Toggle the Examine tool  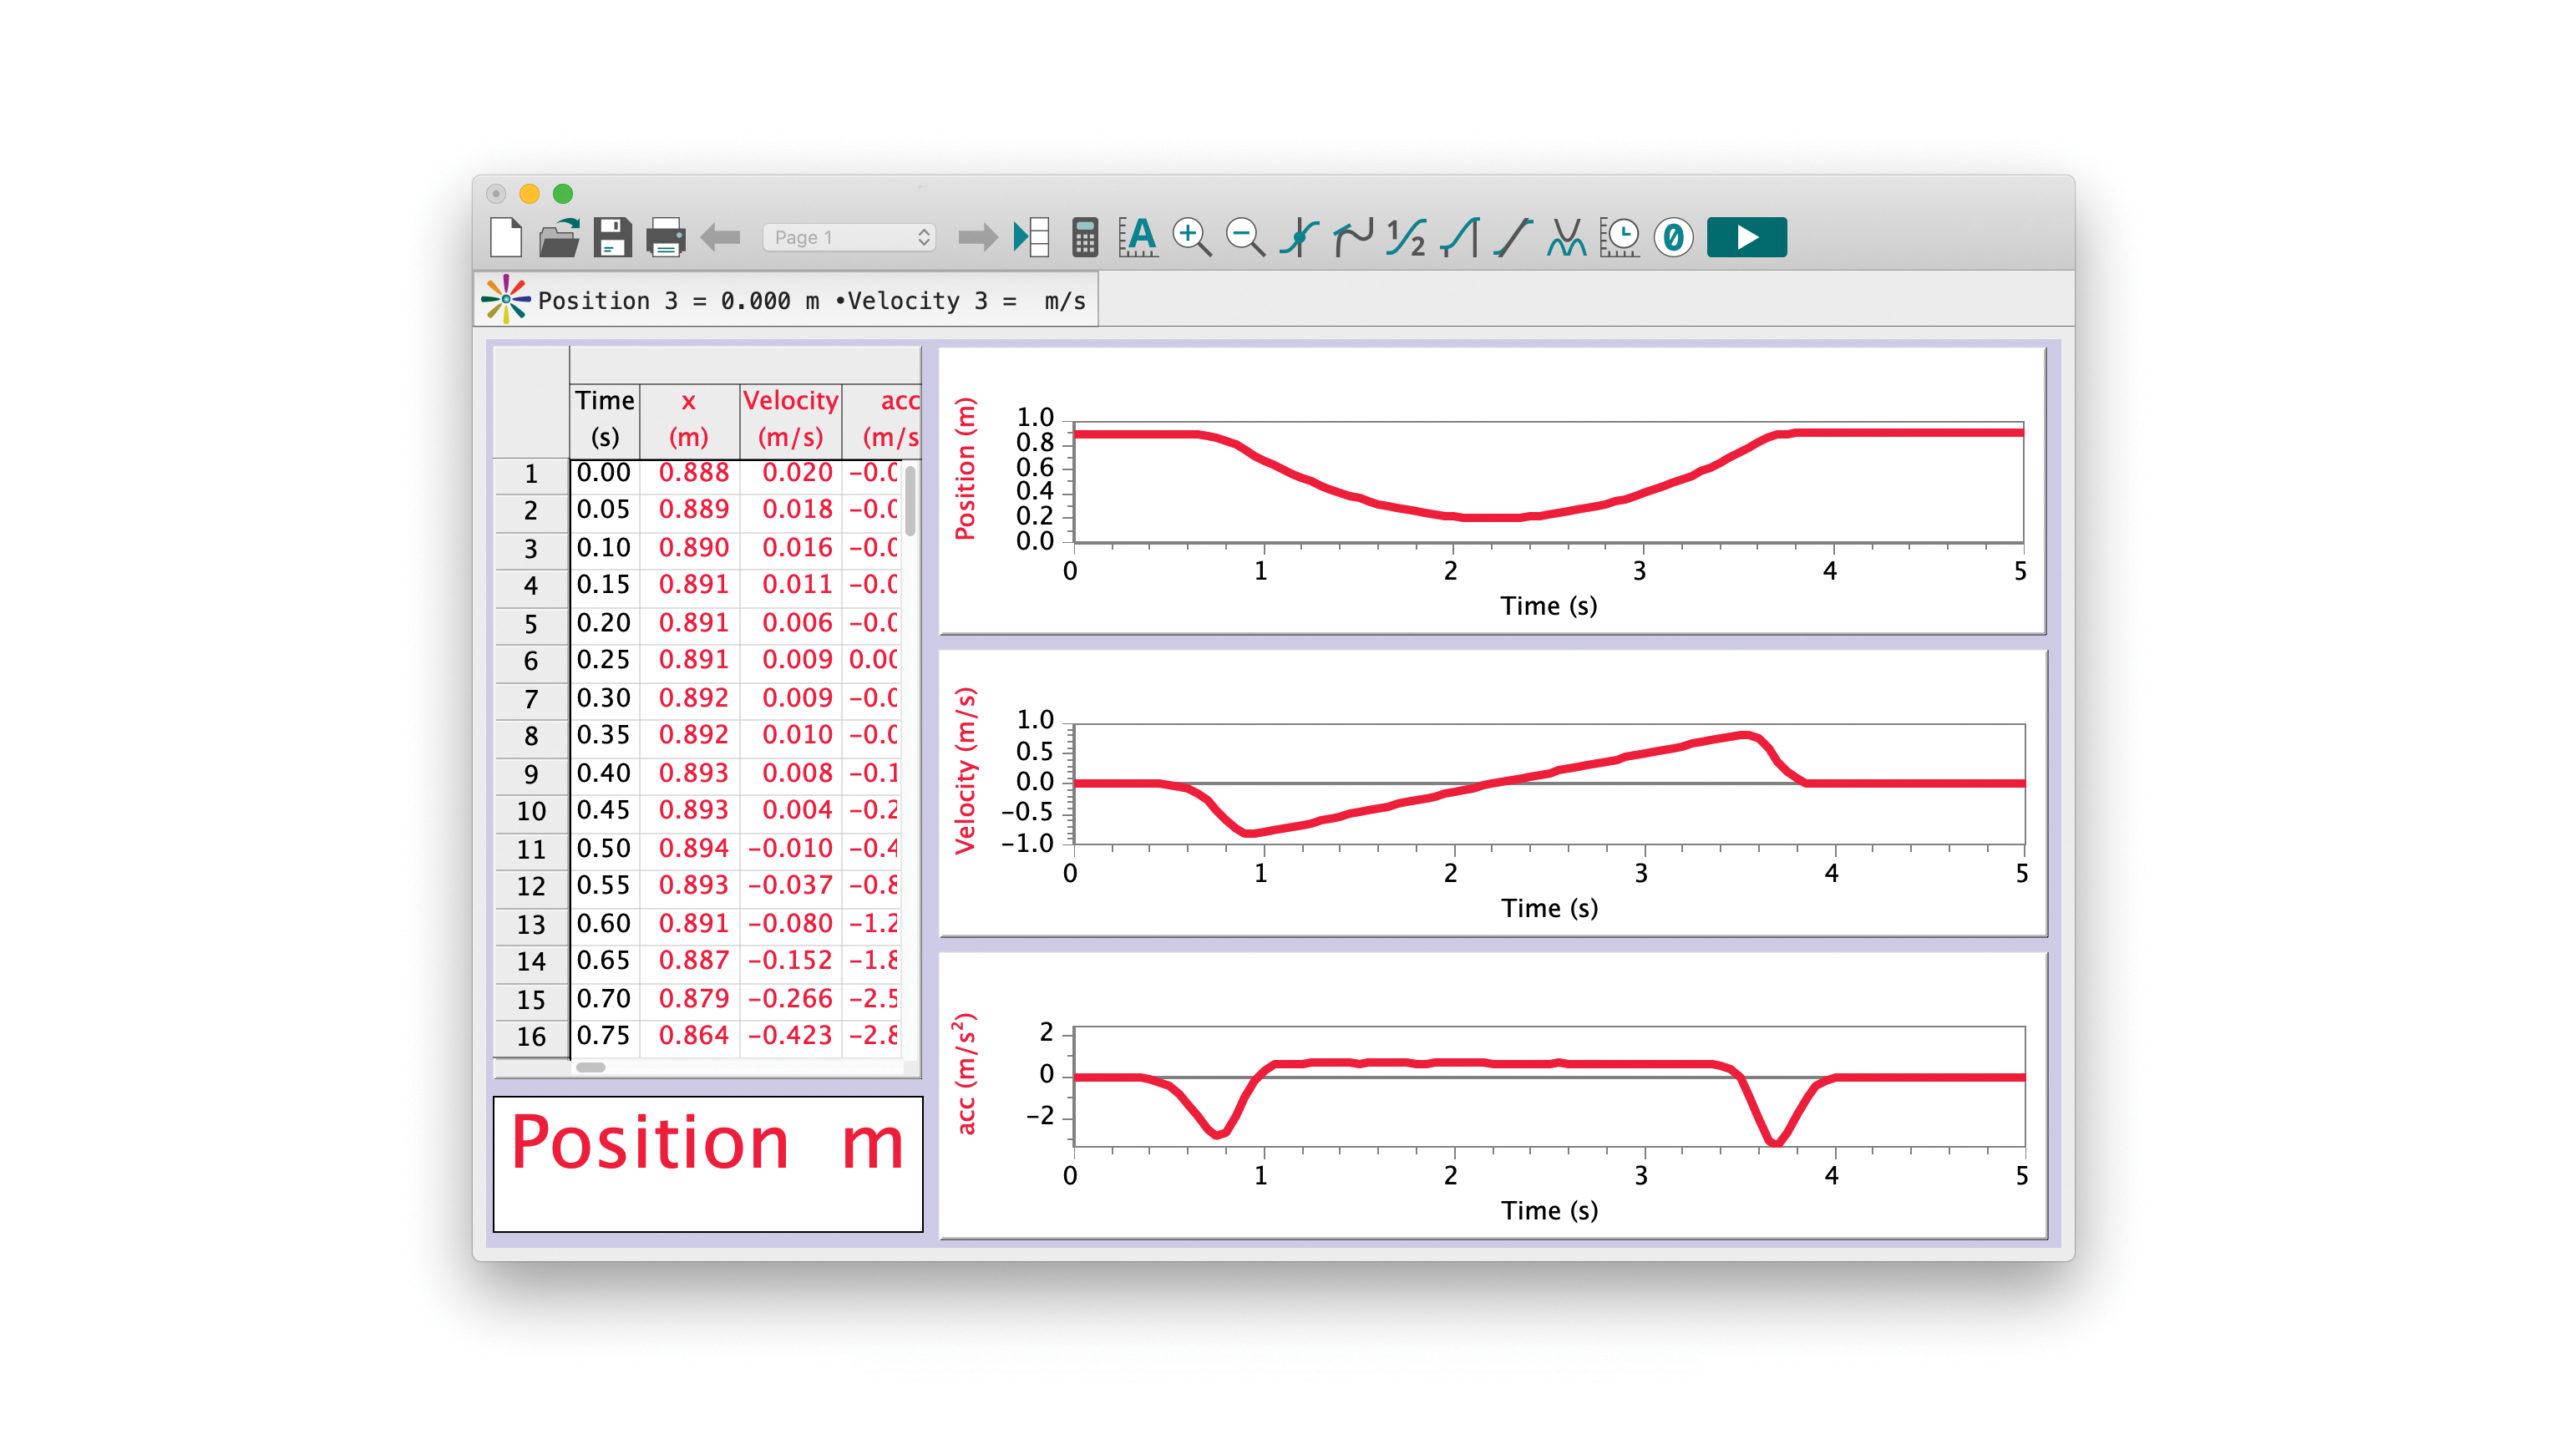click(1299, 238)
